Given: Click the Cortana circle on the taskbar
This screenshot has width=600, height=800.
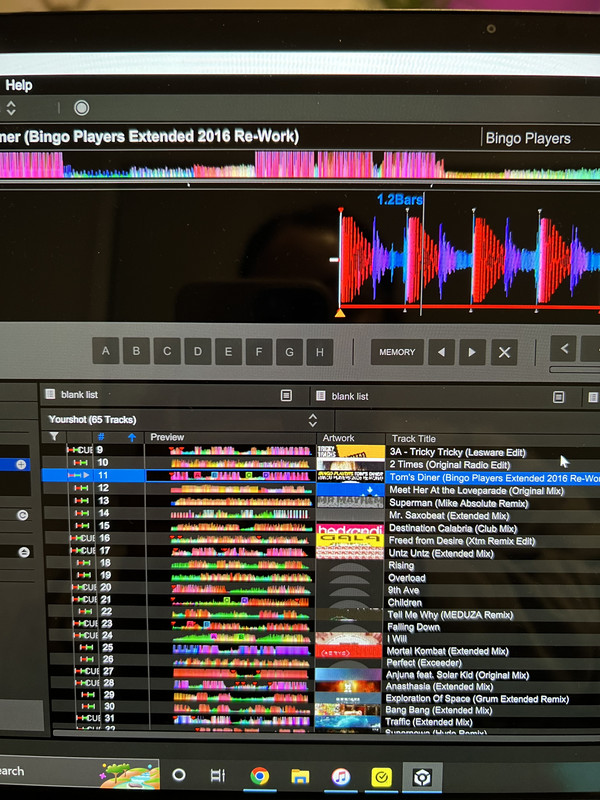Looking at the screenshot, I should 179,774.
